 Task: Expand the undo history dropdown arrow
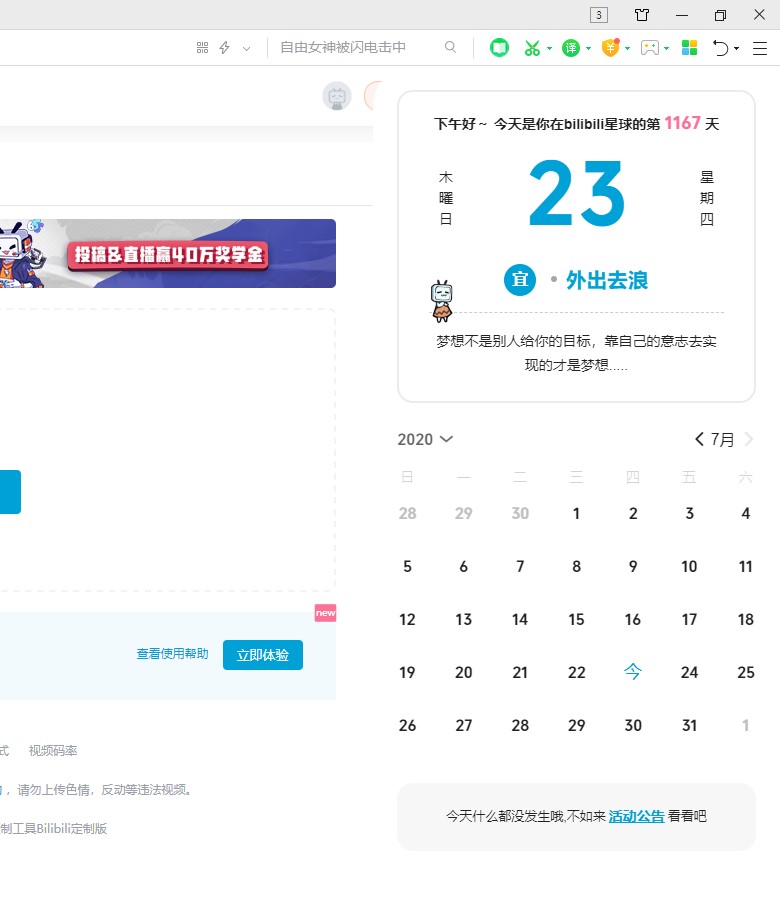point(737,48)
